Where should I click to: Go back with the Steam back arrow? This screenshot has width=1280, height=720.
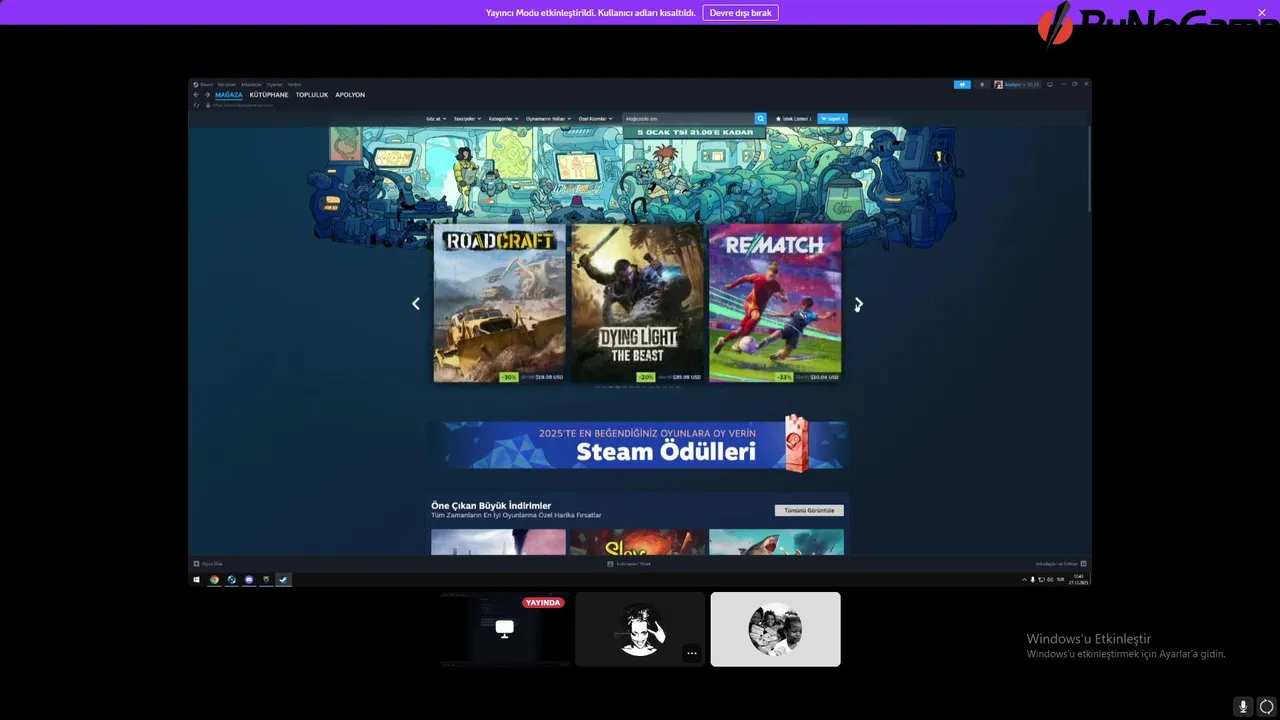click(x=196, y=95)
